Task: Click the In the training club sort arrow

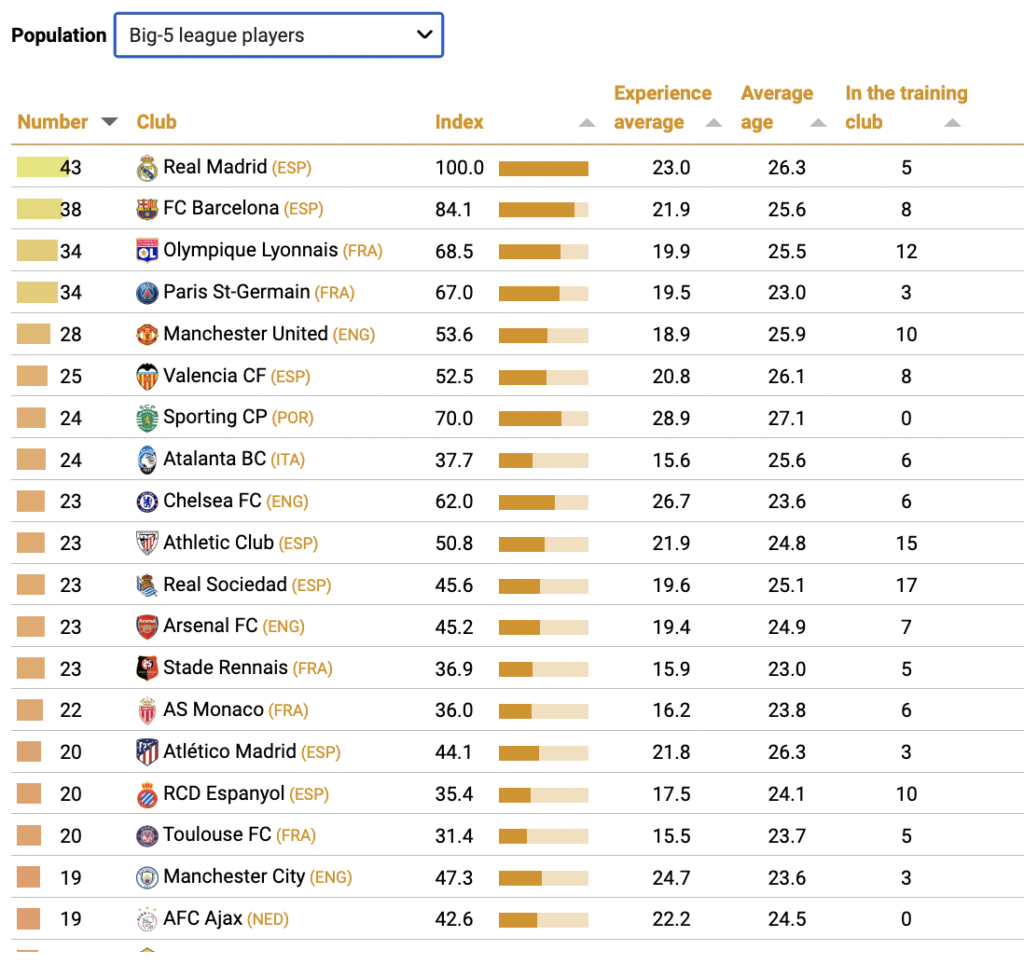Action: pyautogui.click(x=953, y=123)
